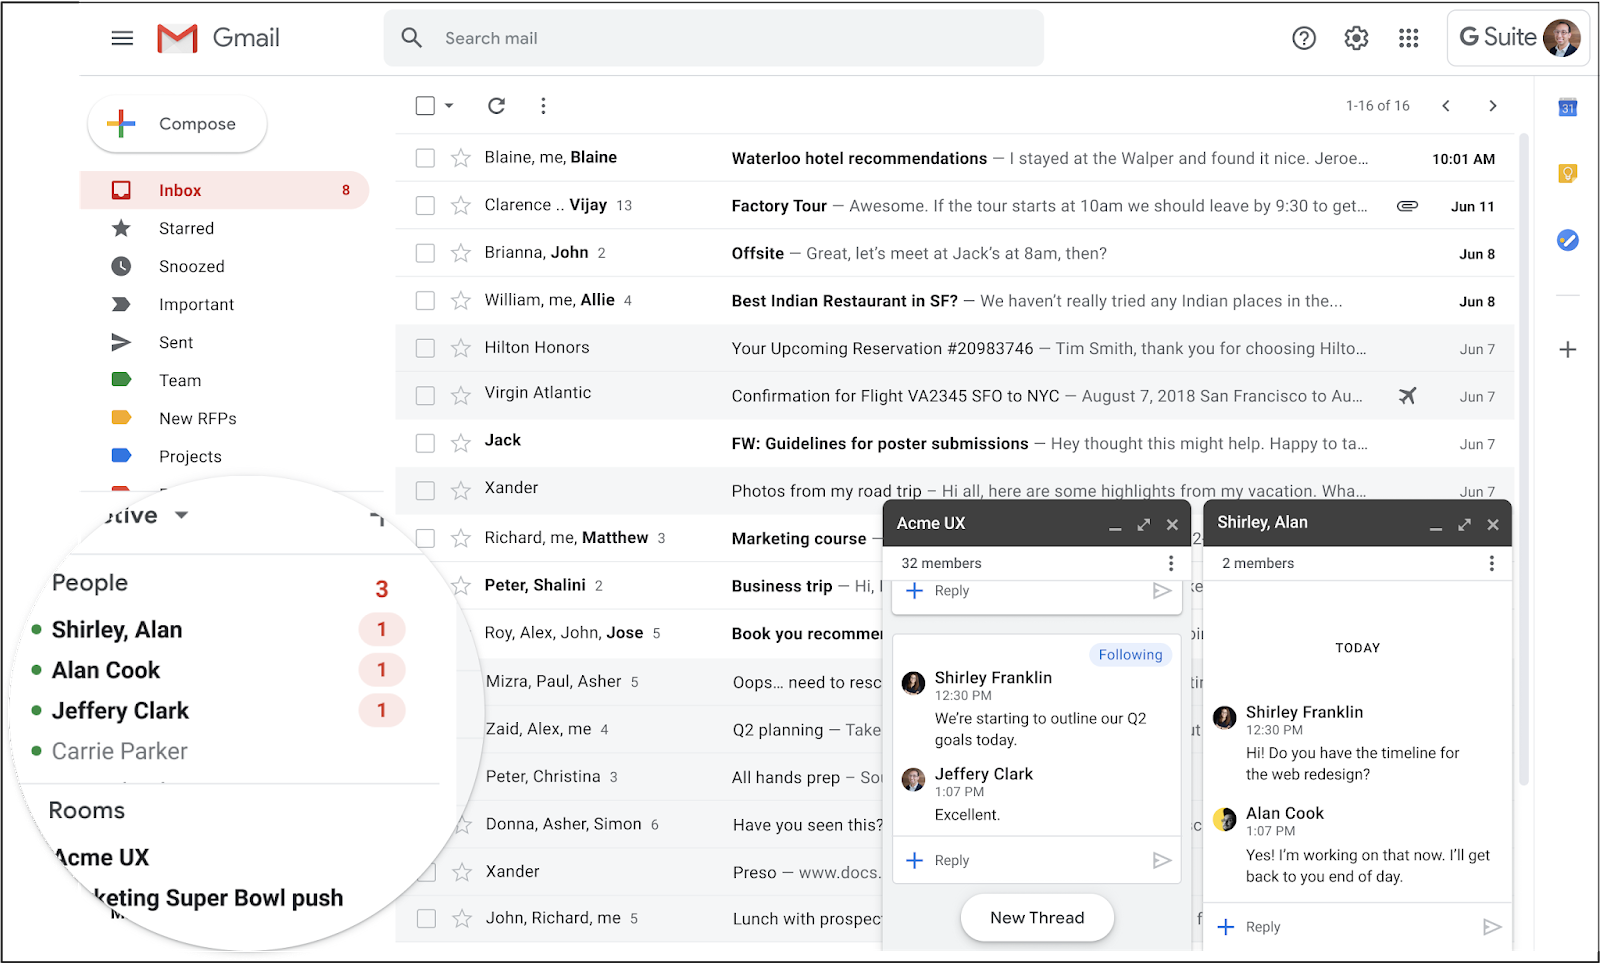This screenshot has width=1600, height=965.
Task: Click the attachment paperclip on the Factory Tour email
Action: 1407,205
